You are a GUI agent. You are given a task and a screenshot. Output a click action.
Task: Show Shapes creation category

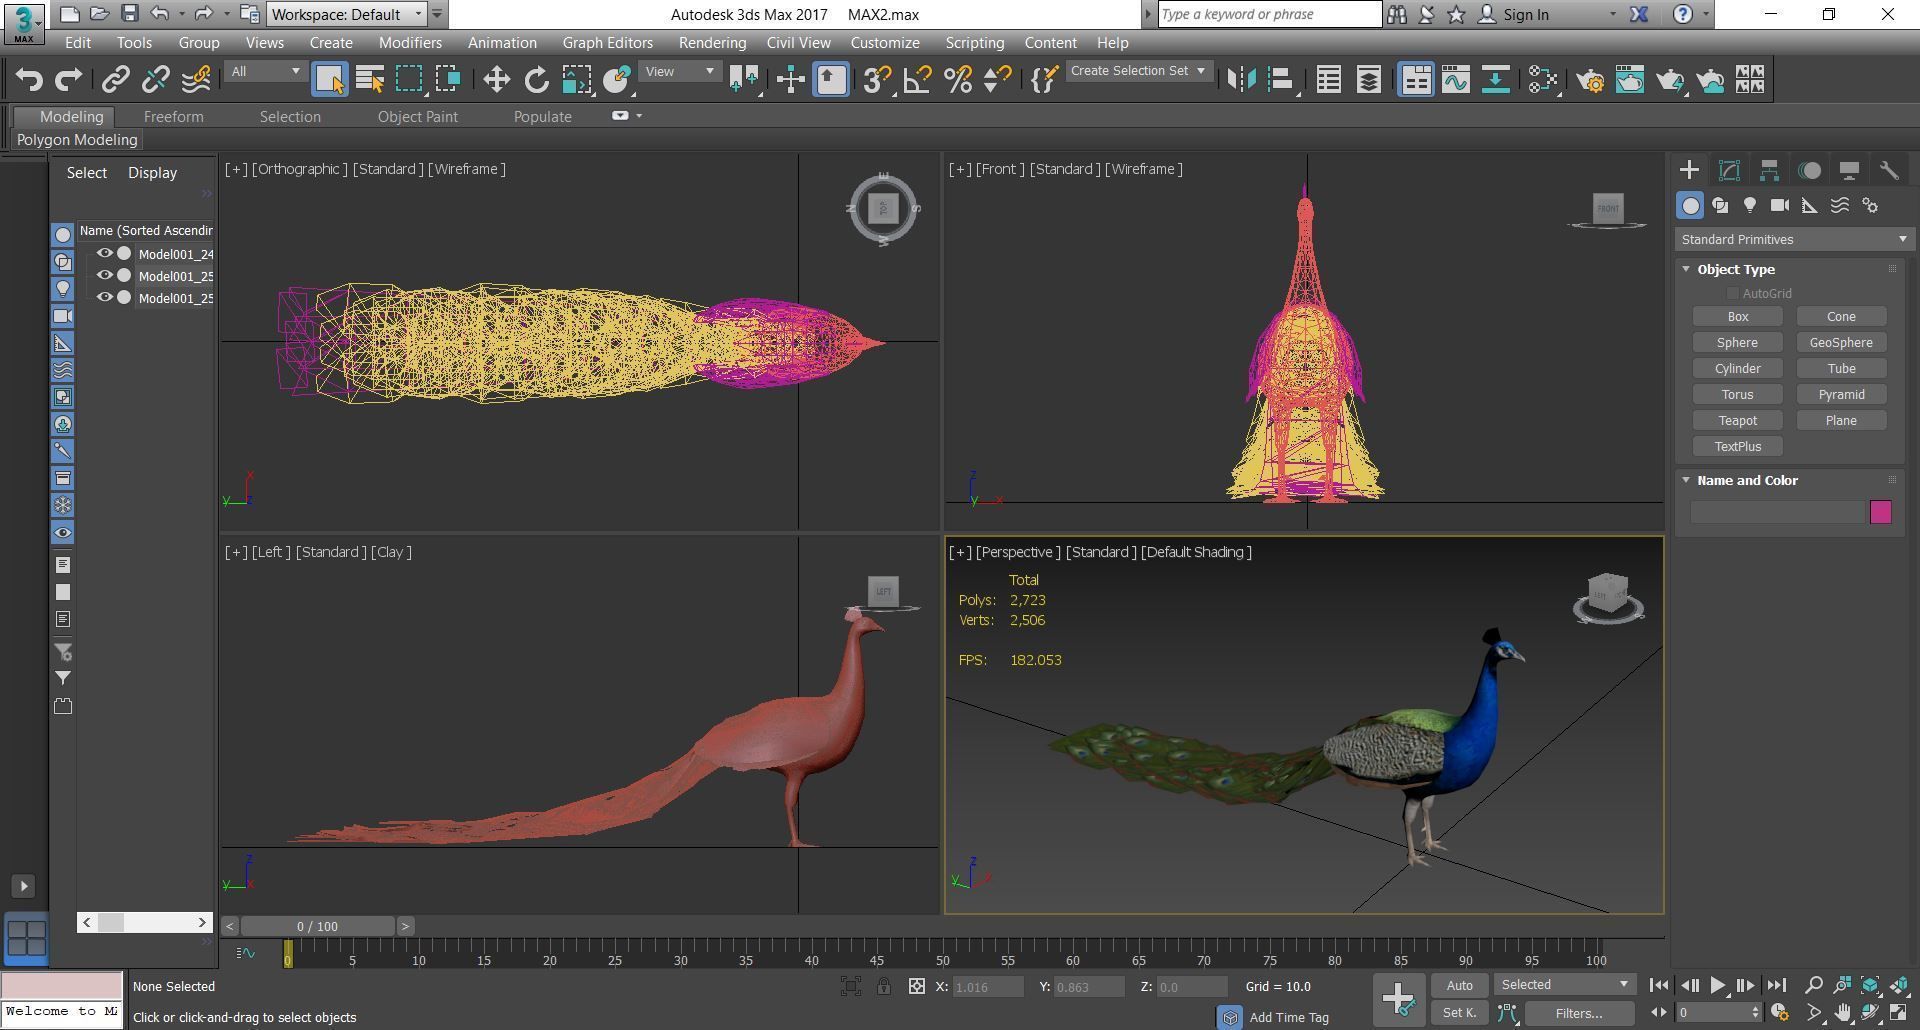click(1720, 205)
